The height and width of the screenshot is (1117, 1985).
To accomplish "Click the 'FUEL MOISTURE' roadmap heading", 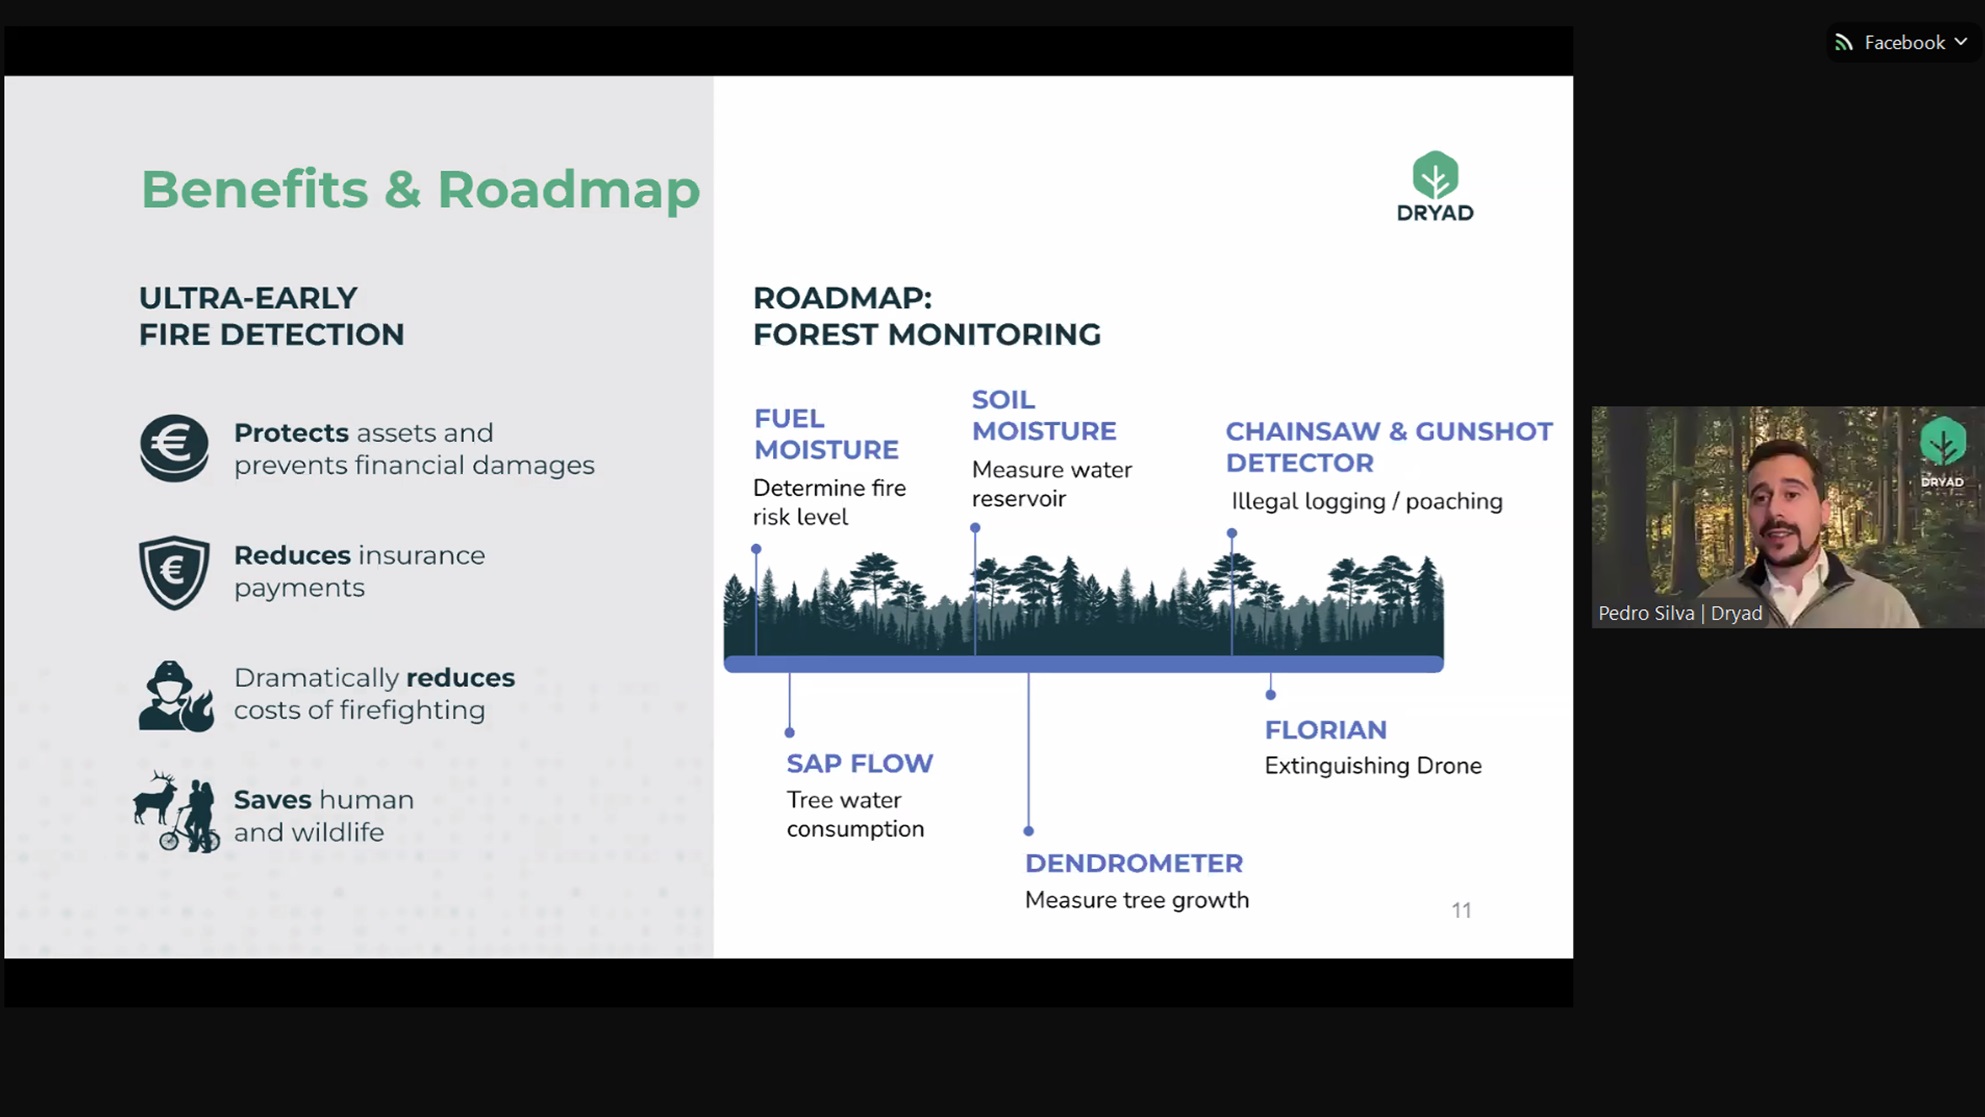I will (x=826, y=434).
